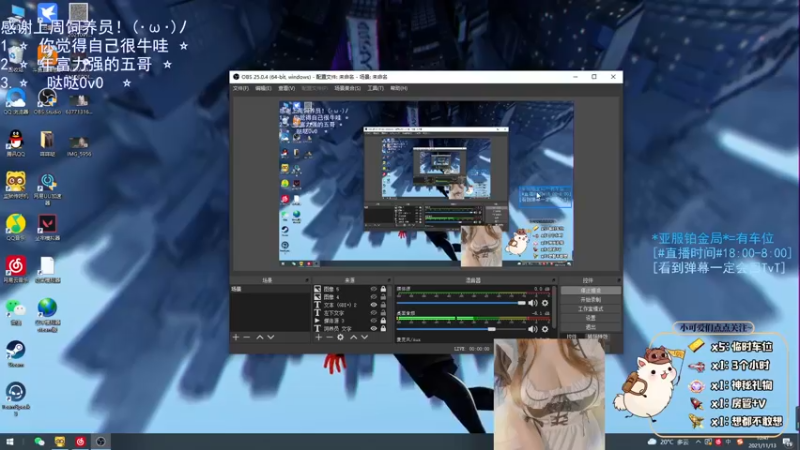Toggle the lock on the 饲养员 文字 source
800x450 pixels.
click(x=383, y=329)
